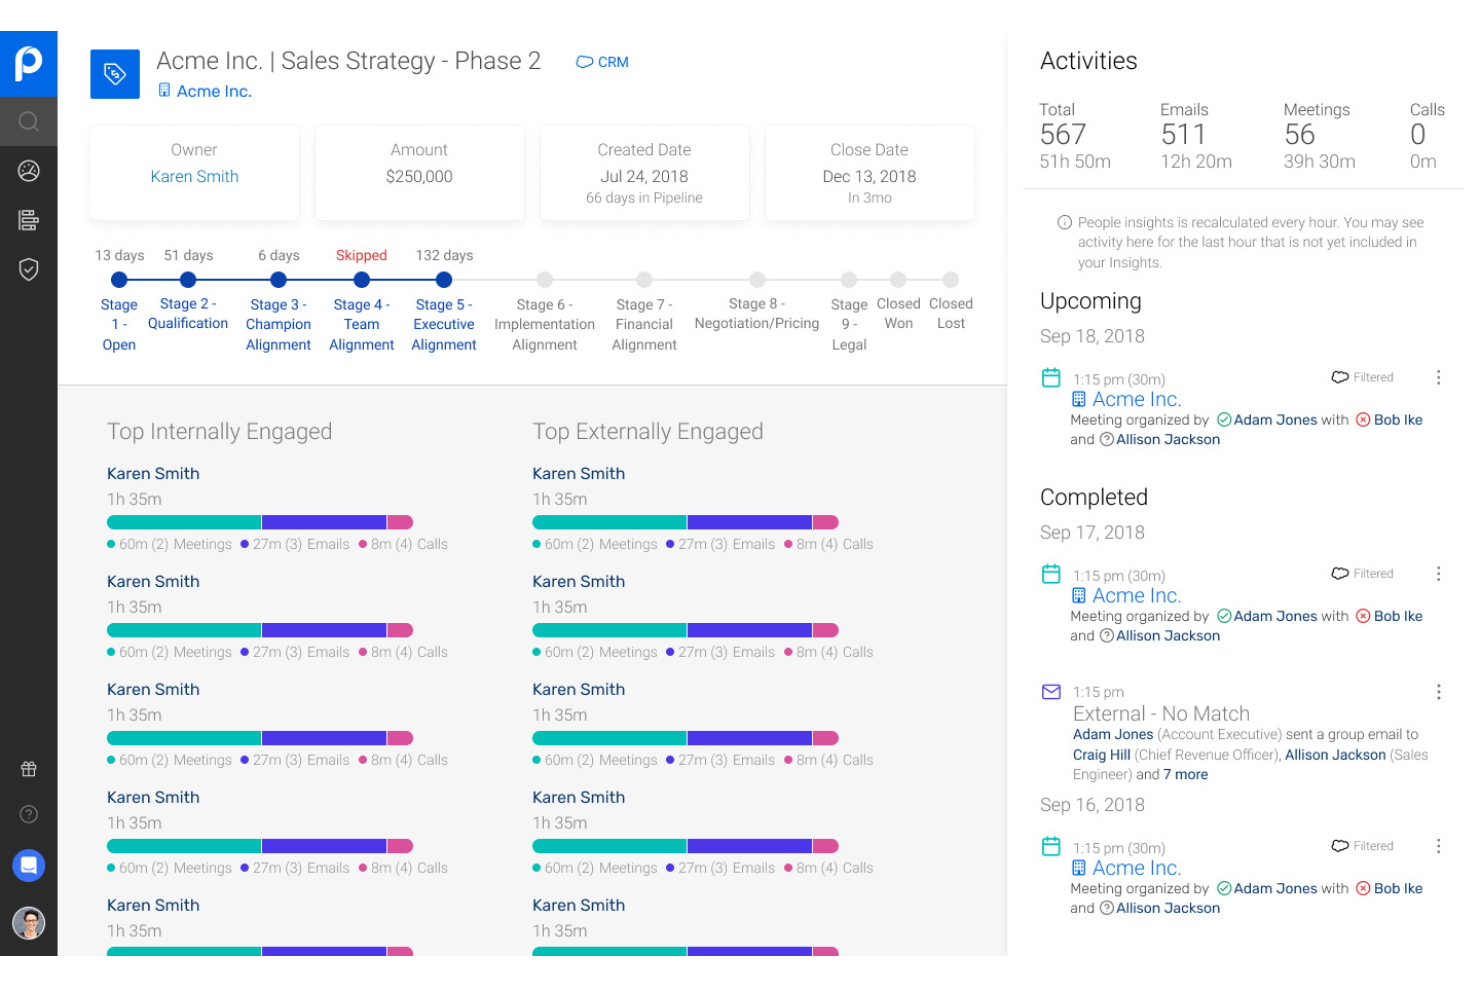
Task: Open Bob Ike in Sep 18 meeting
Action: tap(1397, 420)
